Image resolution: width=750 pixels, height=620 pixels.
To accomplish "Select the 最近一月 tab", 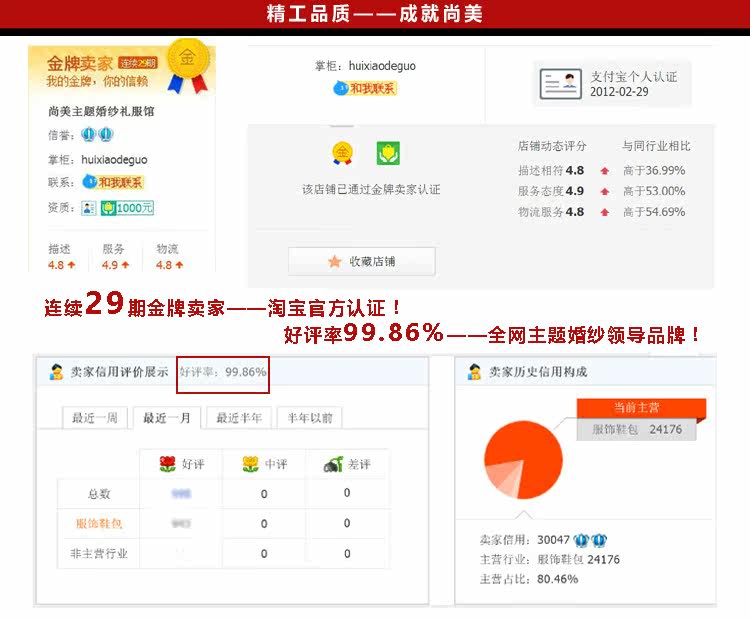I will click(167, 418).
